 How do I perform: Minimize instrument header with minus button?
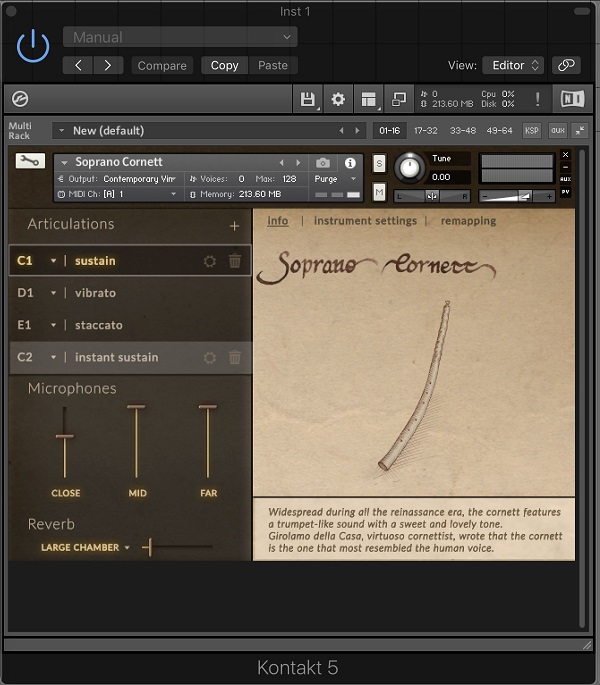pyautogui.click(x=565, y=167)
